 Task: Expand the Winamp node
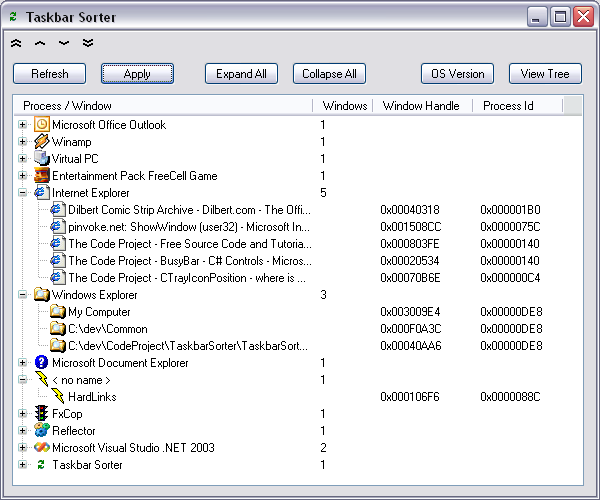tap(22, 142)
